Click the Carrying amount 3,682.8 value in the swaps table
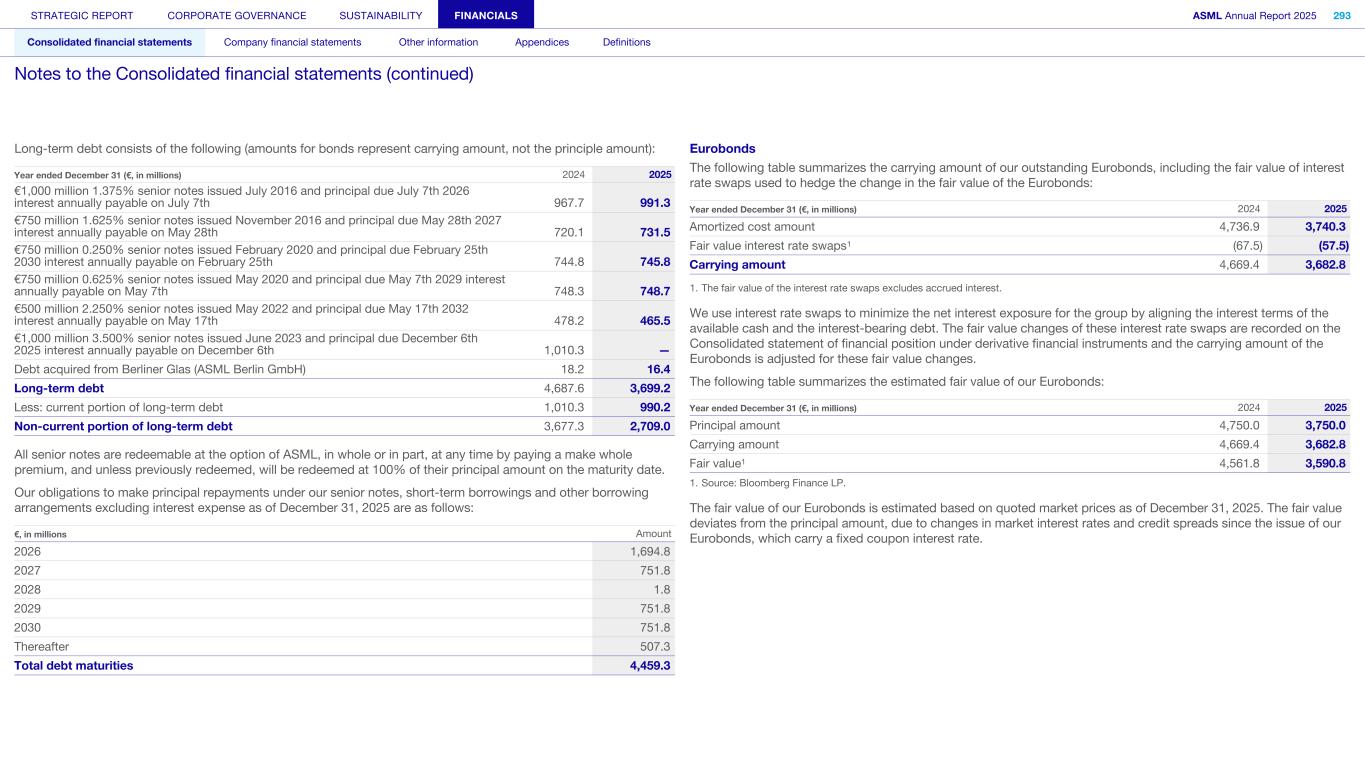Viewport: 1365px width, 769px height. coord(1326,265)
